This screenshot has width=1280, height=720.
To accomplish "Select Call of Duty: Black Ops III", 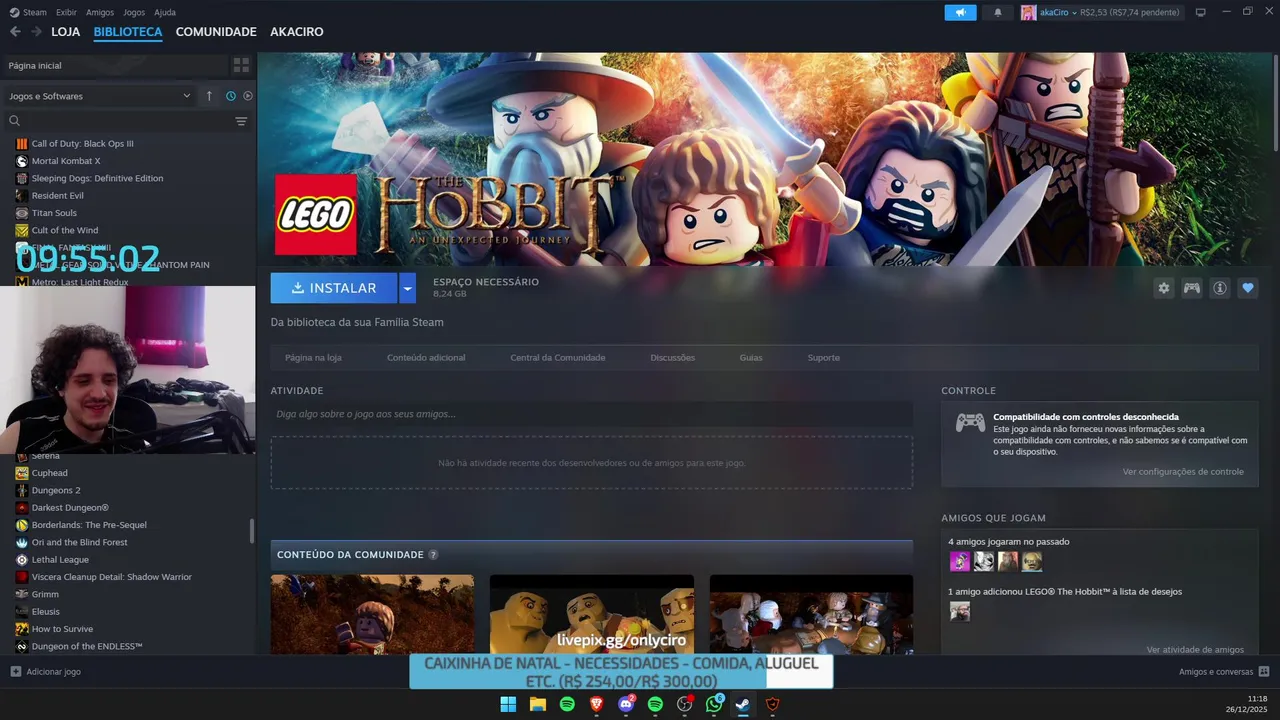I will click(82, 144).
